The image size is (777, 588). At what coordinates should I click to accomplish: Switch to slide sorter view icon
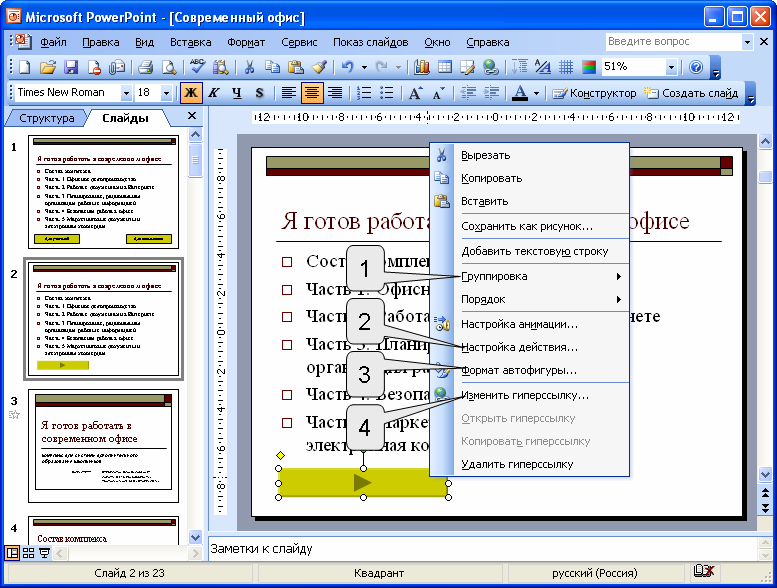point(28,553)
